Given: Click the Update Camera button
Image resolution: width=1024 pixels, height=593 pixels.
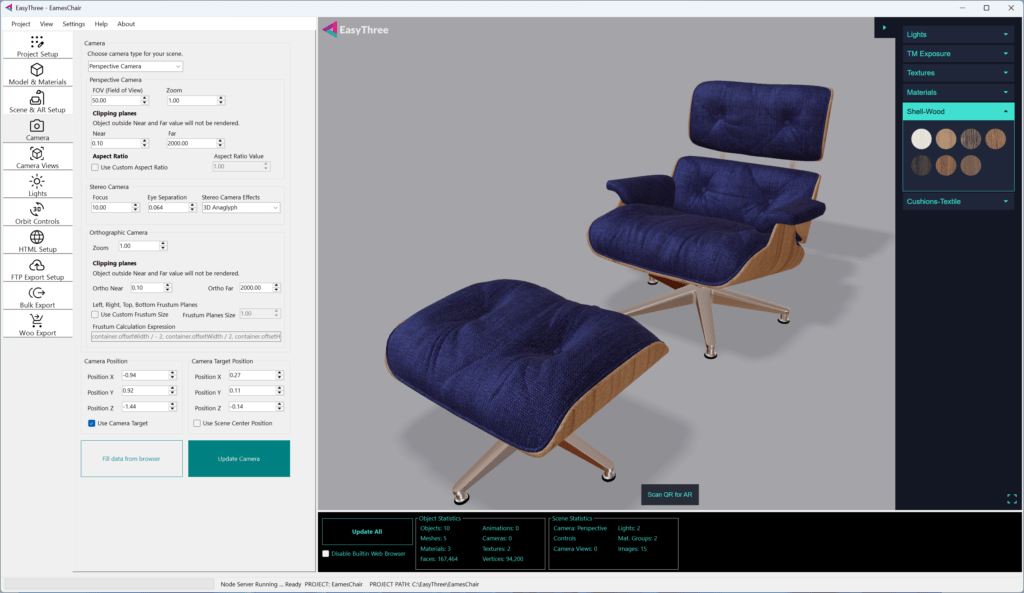Looking at the screenshot, I should pos(239,458).
